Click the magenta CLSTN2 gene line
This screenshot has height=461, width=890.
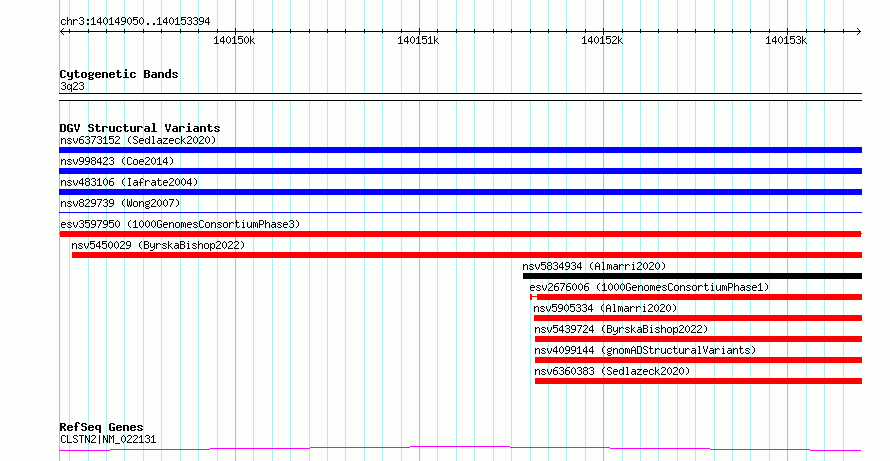click(460, 449)
